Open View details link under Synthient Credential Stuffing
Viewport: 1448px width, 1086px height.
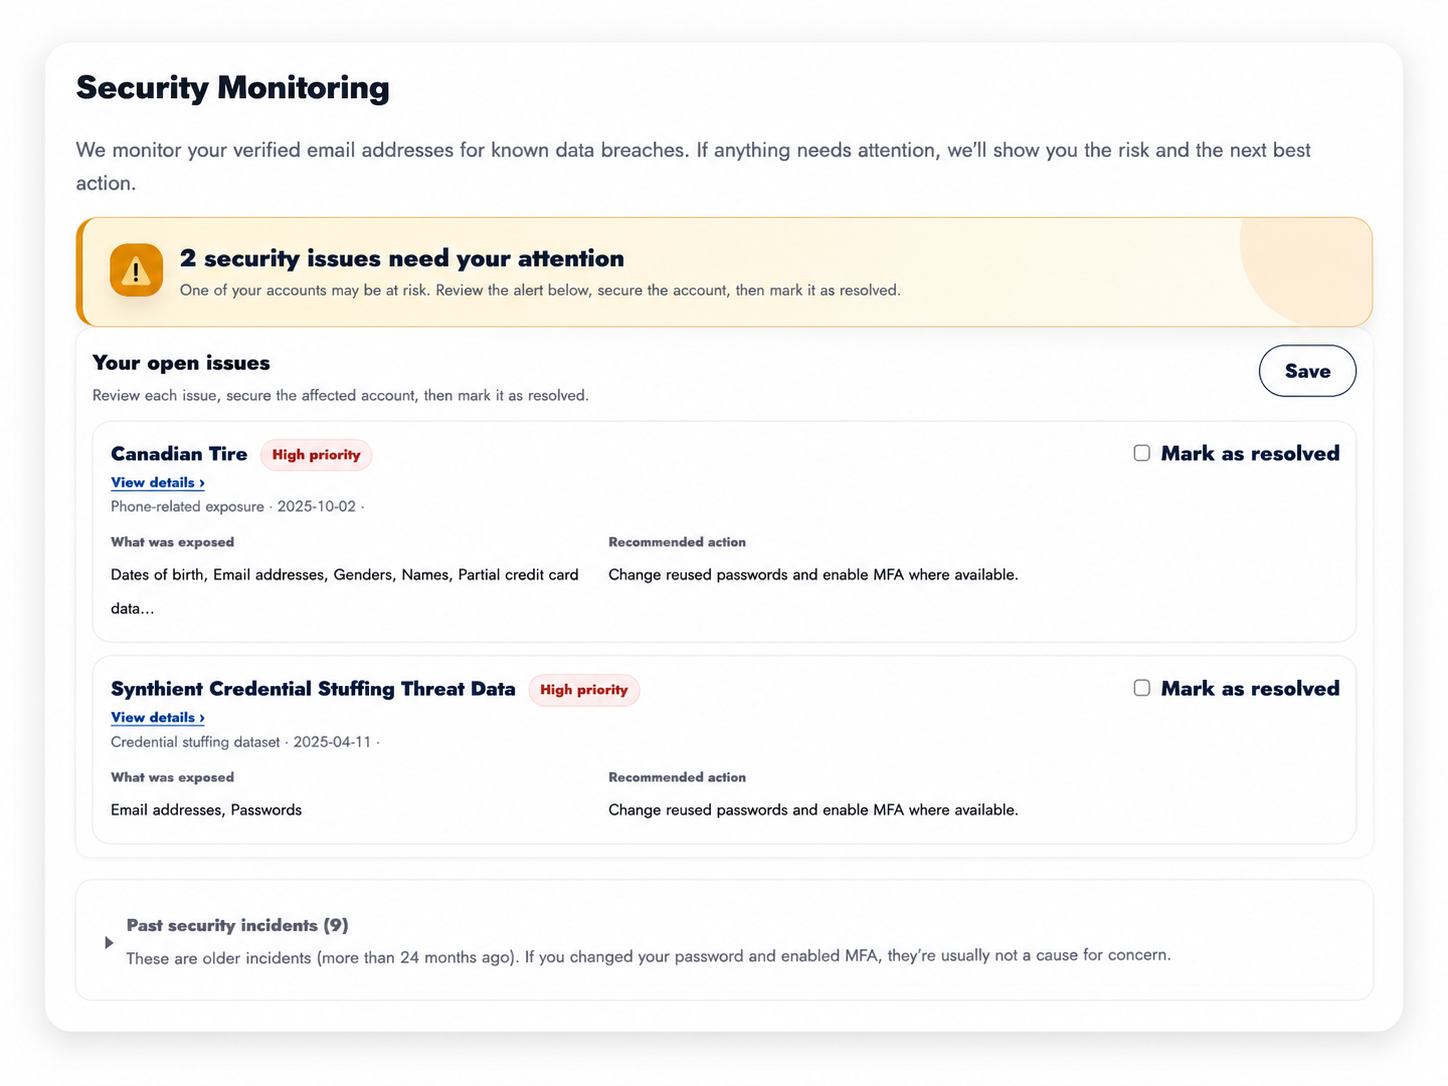pyautogui.click(x=158, y=717)
